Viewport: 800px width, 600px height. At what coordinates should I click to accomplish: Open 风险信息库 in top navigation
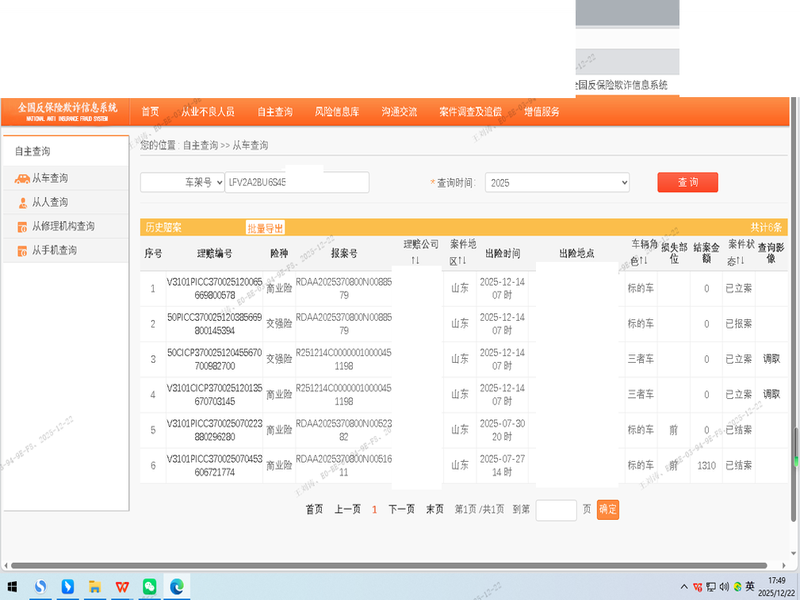(x=336, y=112)
